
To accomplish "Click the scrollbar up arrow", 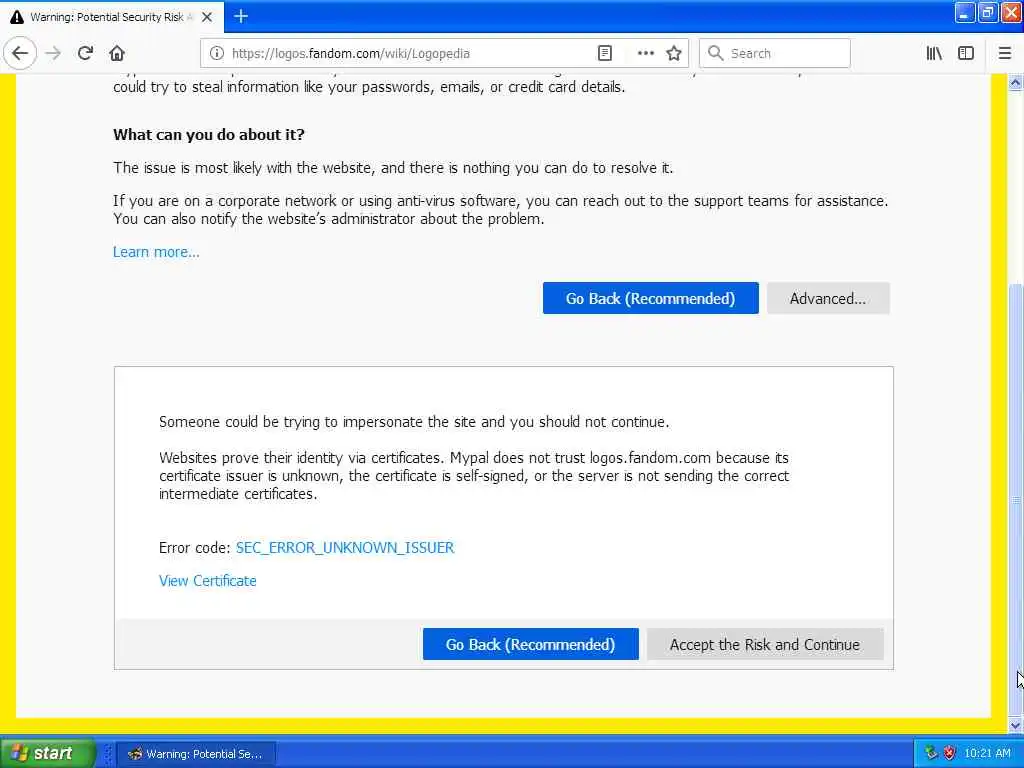I will click(1015, 83).
